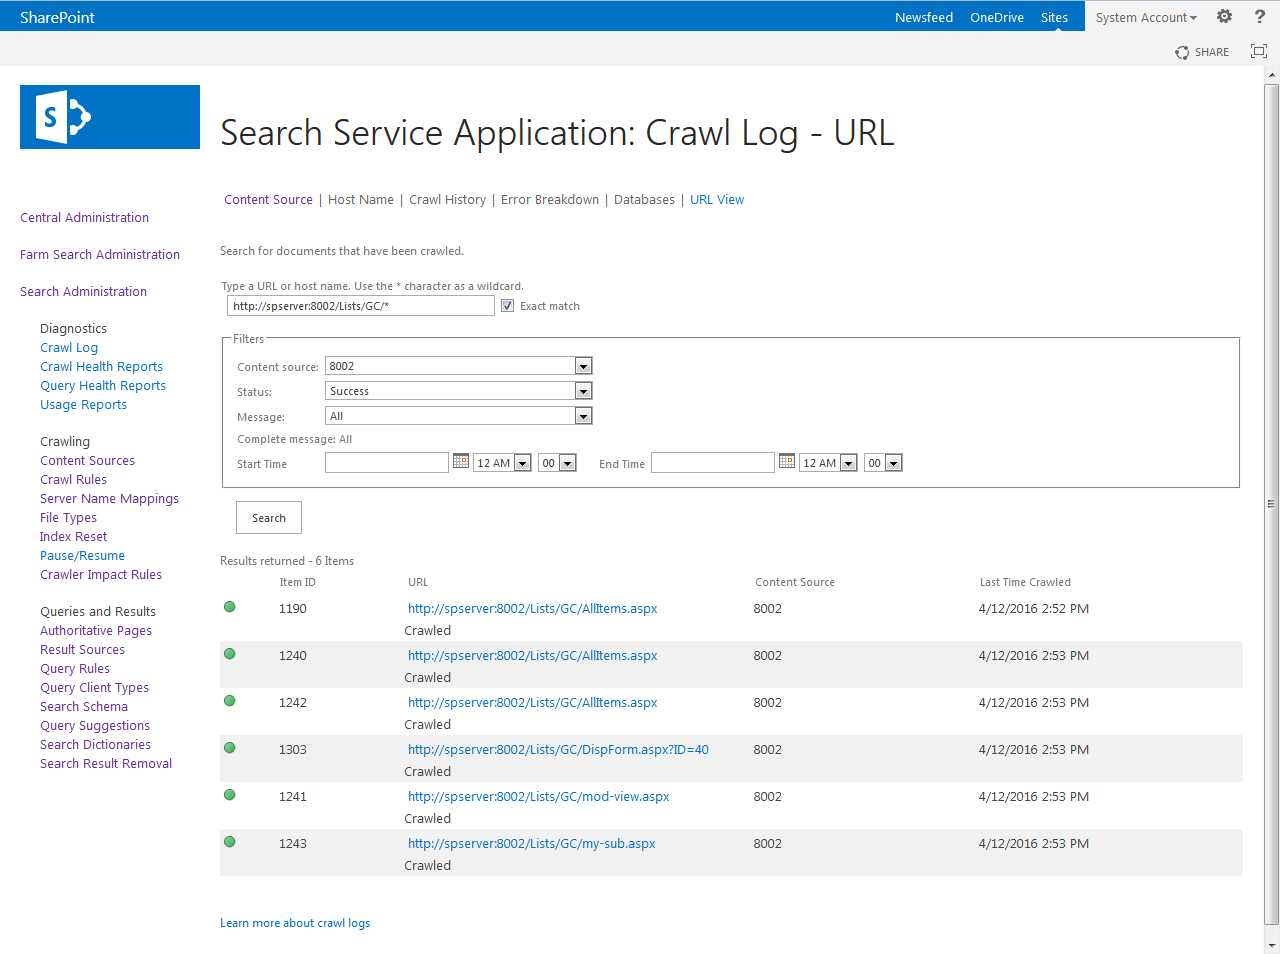
Task: Click green status dot for item 1303
Action: [x=230, y=748]
